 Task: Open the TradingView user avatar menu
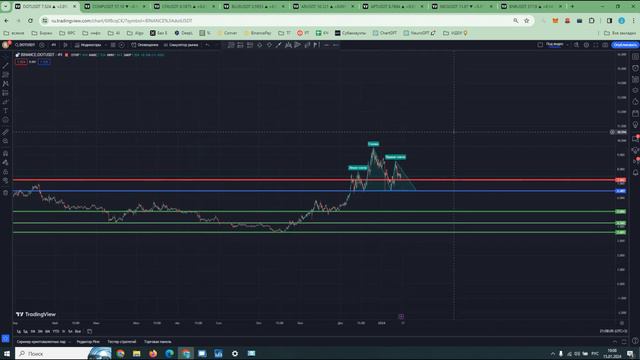coord(6,45)
